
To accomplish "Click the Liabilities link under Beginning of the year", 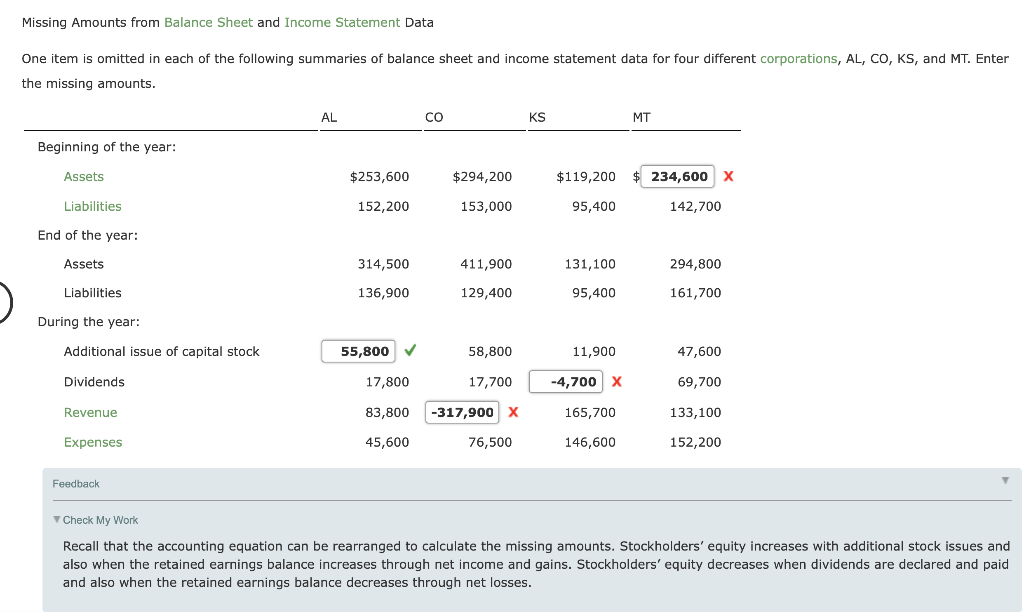I will 93,206.
